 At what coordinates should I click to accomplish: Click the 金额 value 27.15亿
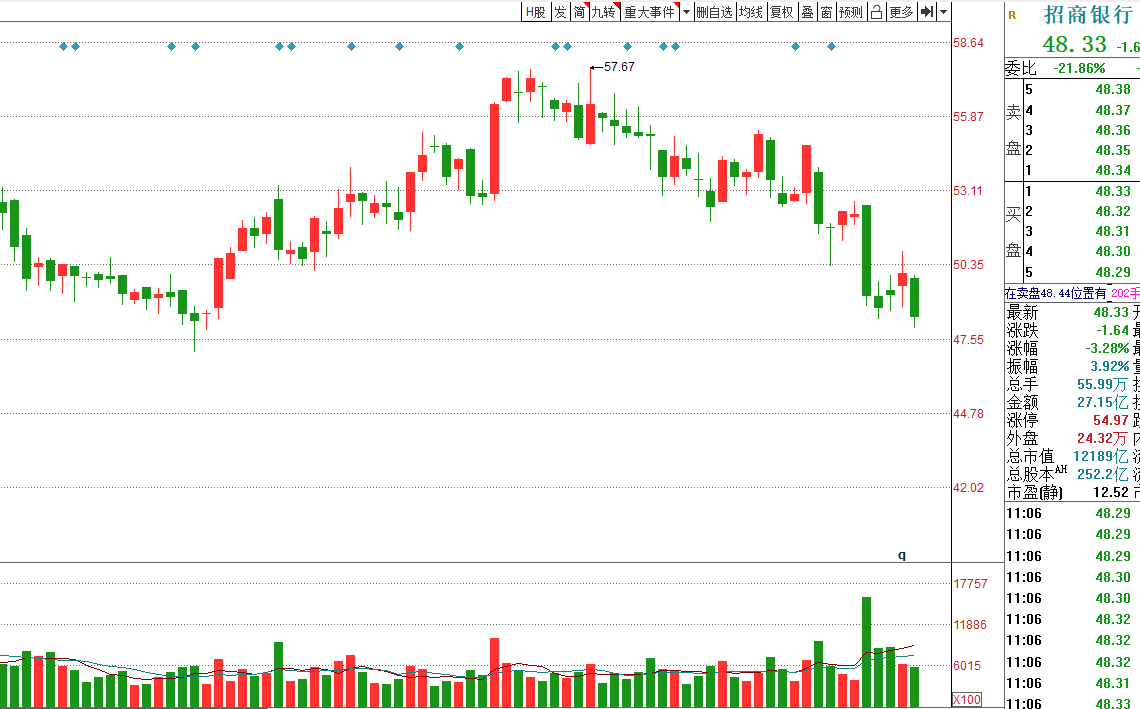pyautogui.click(x=1102, y=402)
